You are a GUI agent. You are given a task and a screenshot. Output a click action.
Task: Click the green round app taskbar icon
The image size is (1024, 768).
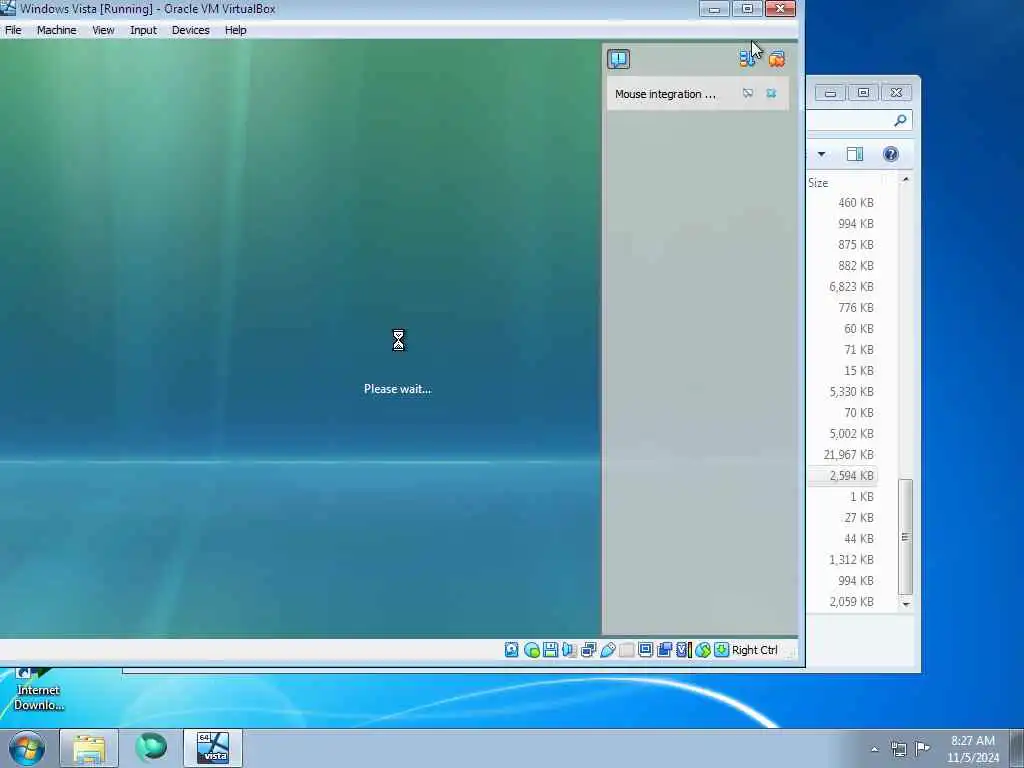(151, 748)
